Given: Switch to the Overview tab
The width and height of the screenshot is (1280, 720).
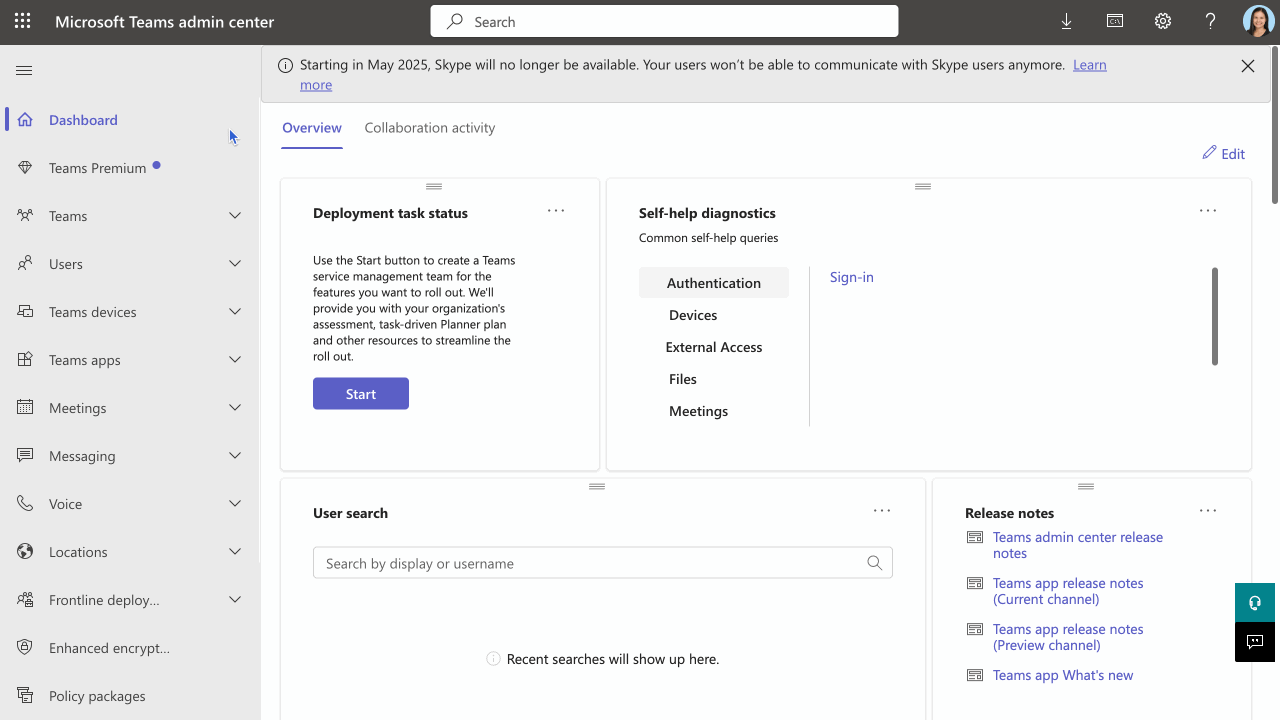Looking at the screenshot, I should click(312, 128).
